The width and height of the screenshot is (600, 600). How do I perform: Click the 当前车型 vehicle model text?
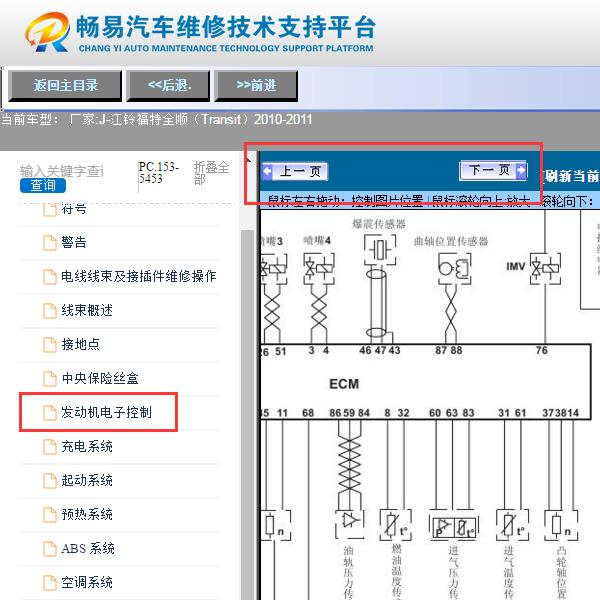click(157, 119)
